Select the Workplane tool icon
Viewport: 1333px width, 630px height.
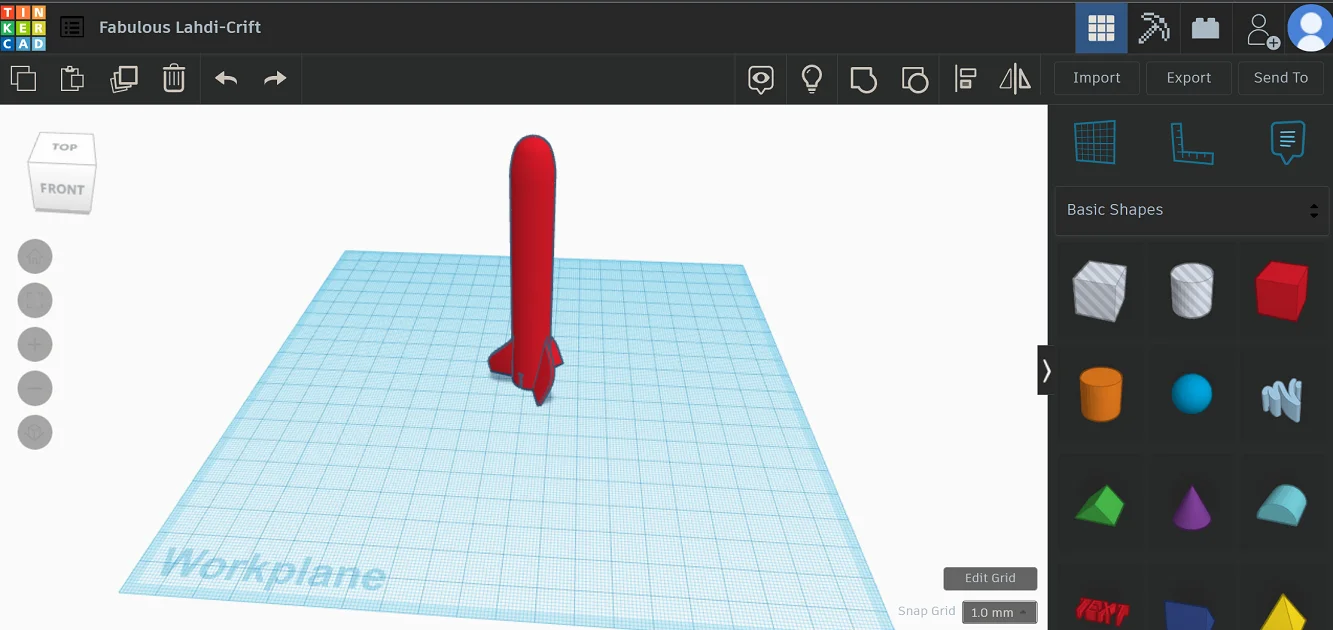tap(1095, 142)
